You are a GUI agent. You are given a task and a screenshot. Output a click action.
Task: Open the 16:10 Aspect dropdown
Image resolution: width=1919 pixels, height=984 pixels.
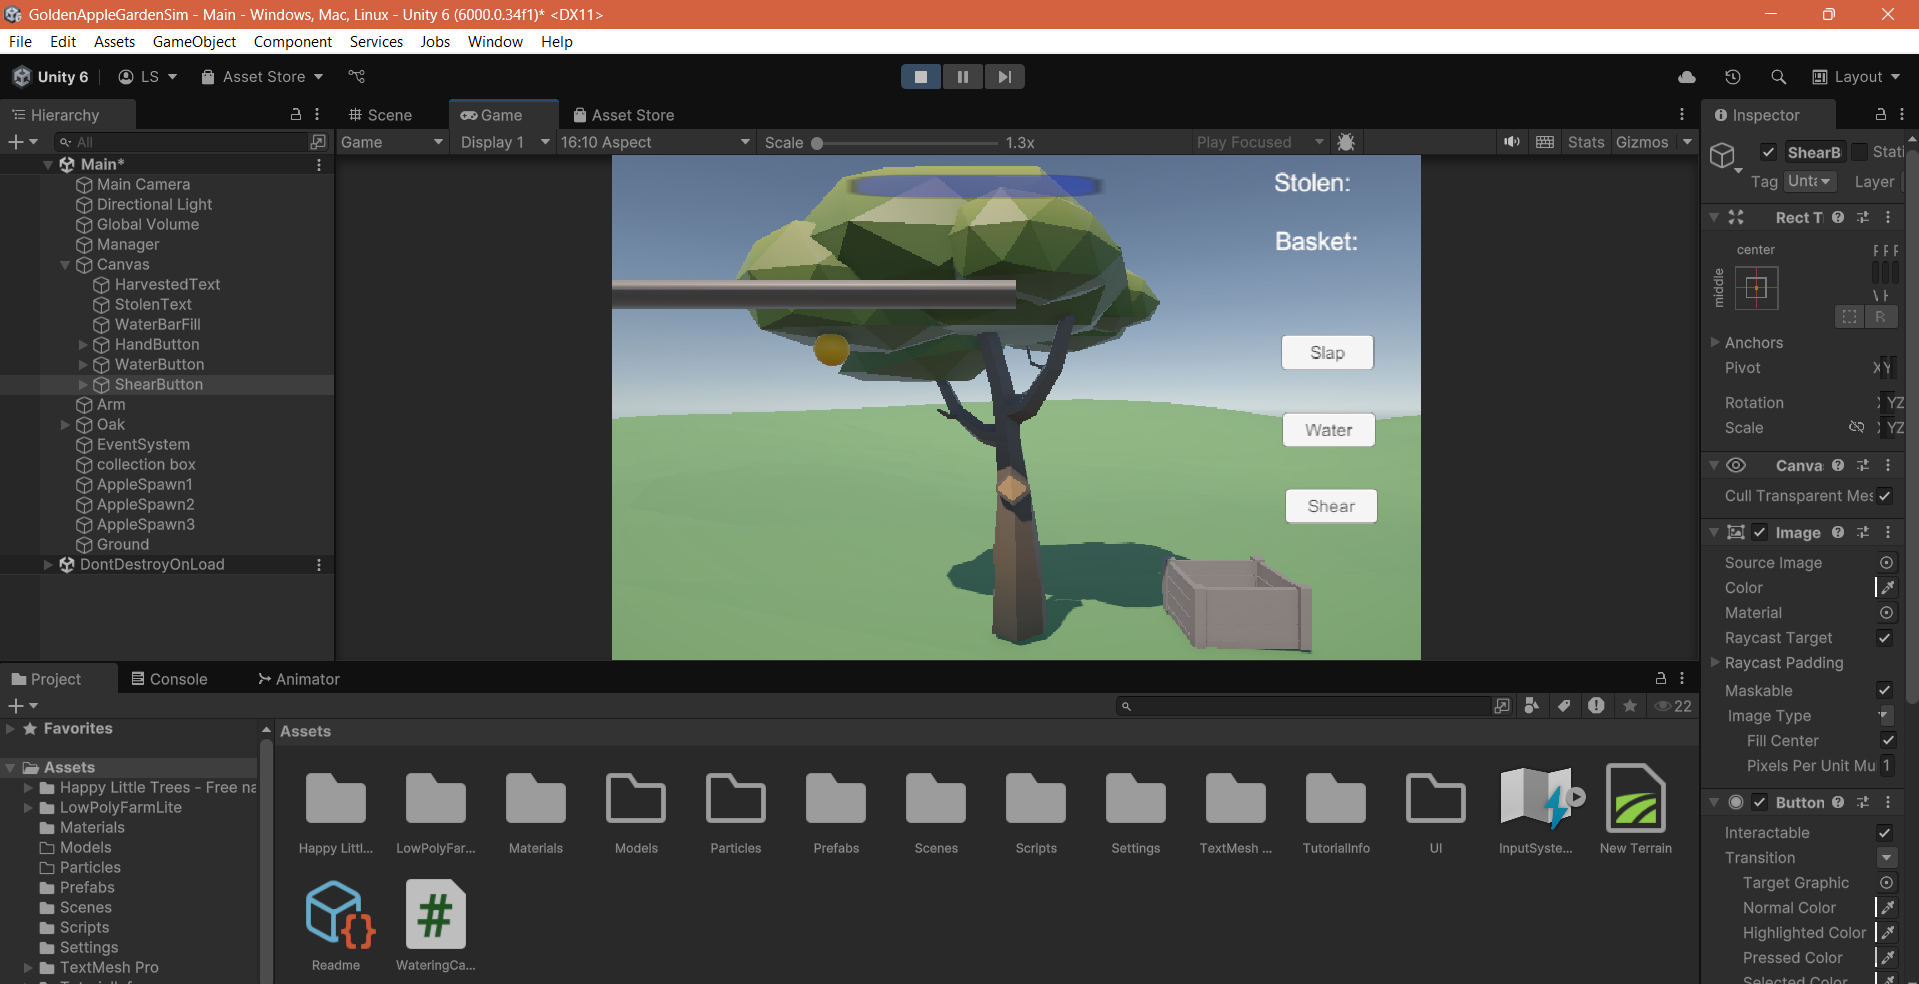click(x=655, y=142)
